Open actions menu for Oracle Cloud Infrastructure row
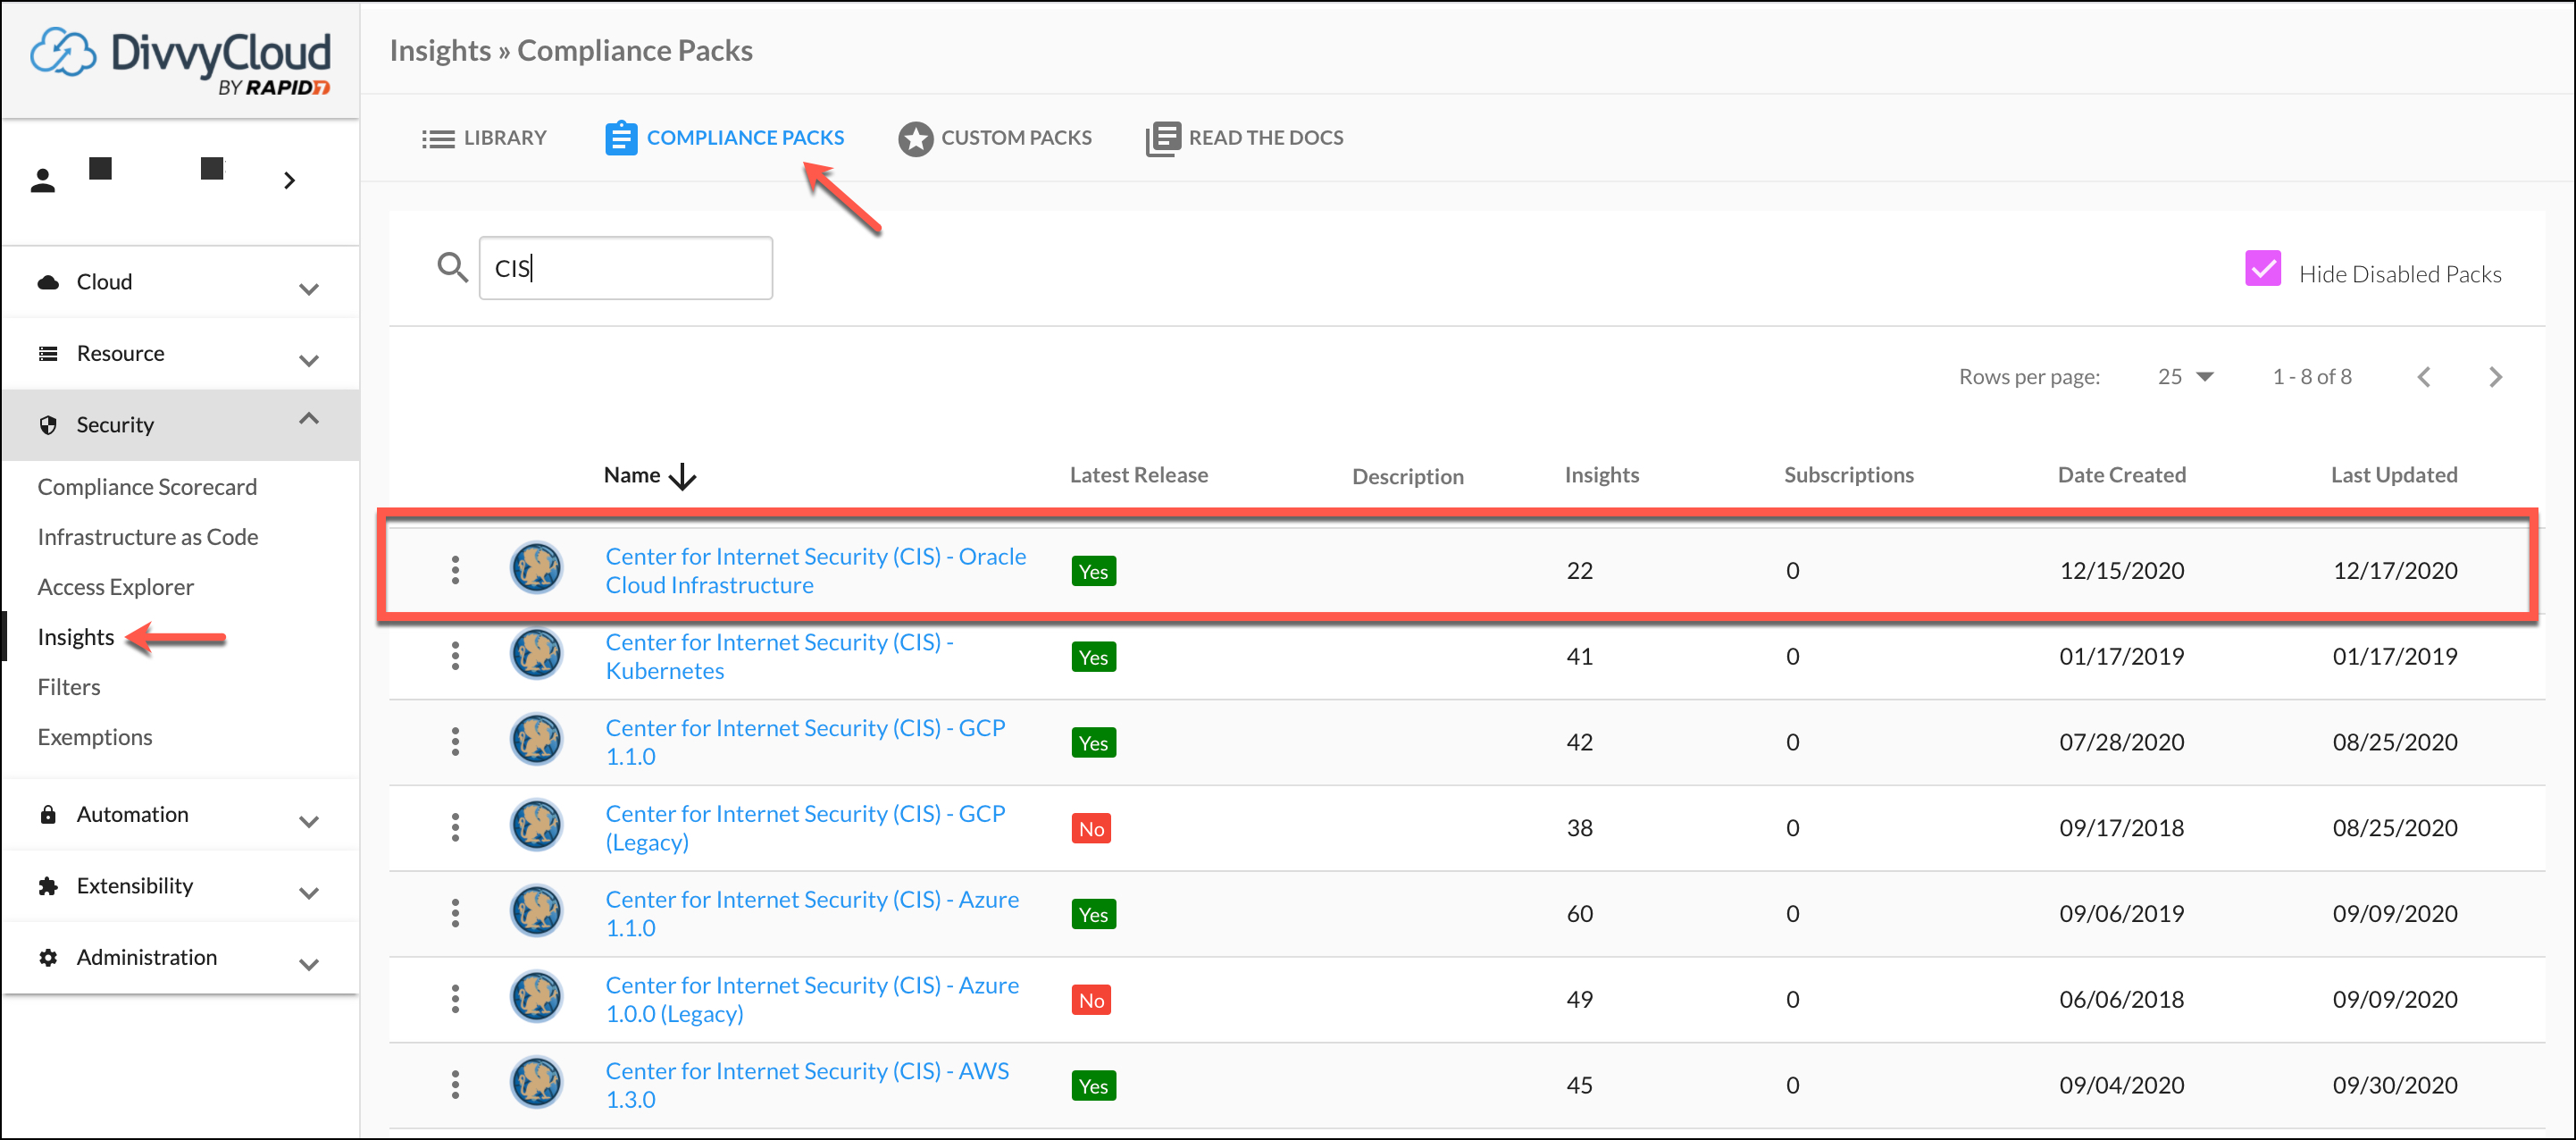The width and height of the screenshot is (2576, 1140). (x=455, y=571)
